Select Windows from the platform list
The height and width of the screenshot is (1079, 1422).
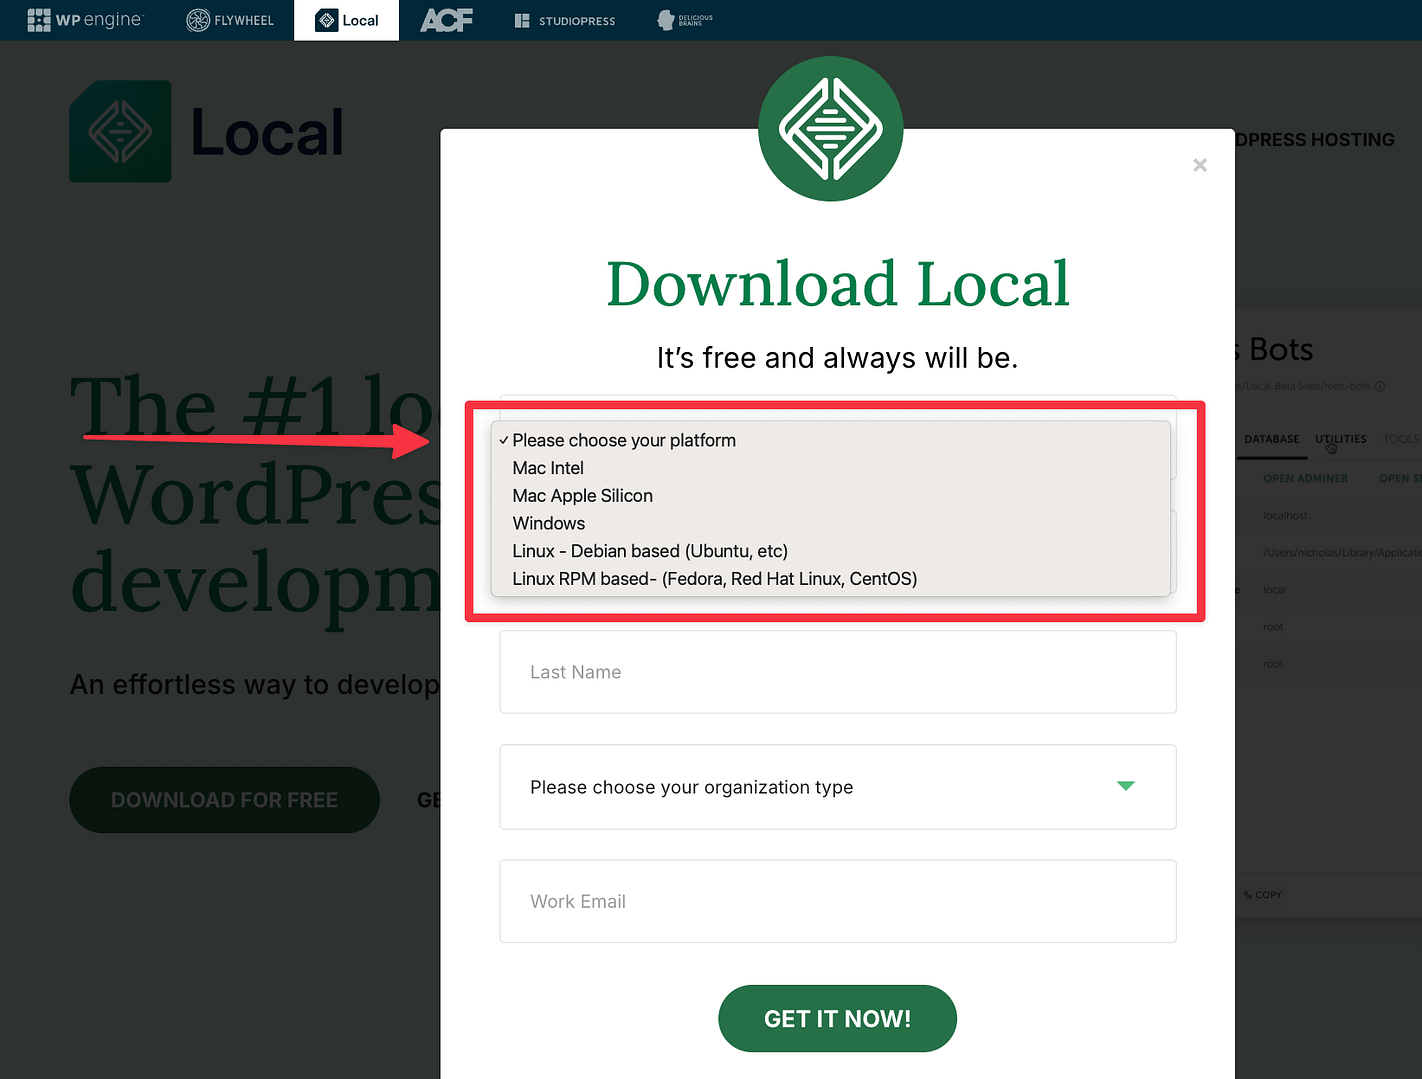(x=548, y=524)
